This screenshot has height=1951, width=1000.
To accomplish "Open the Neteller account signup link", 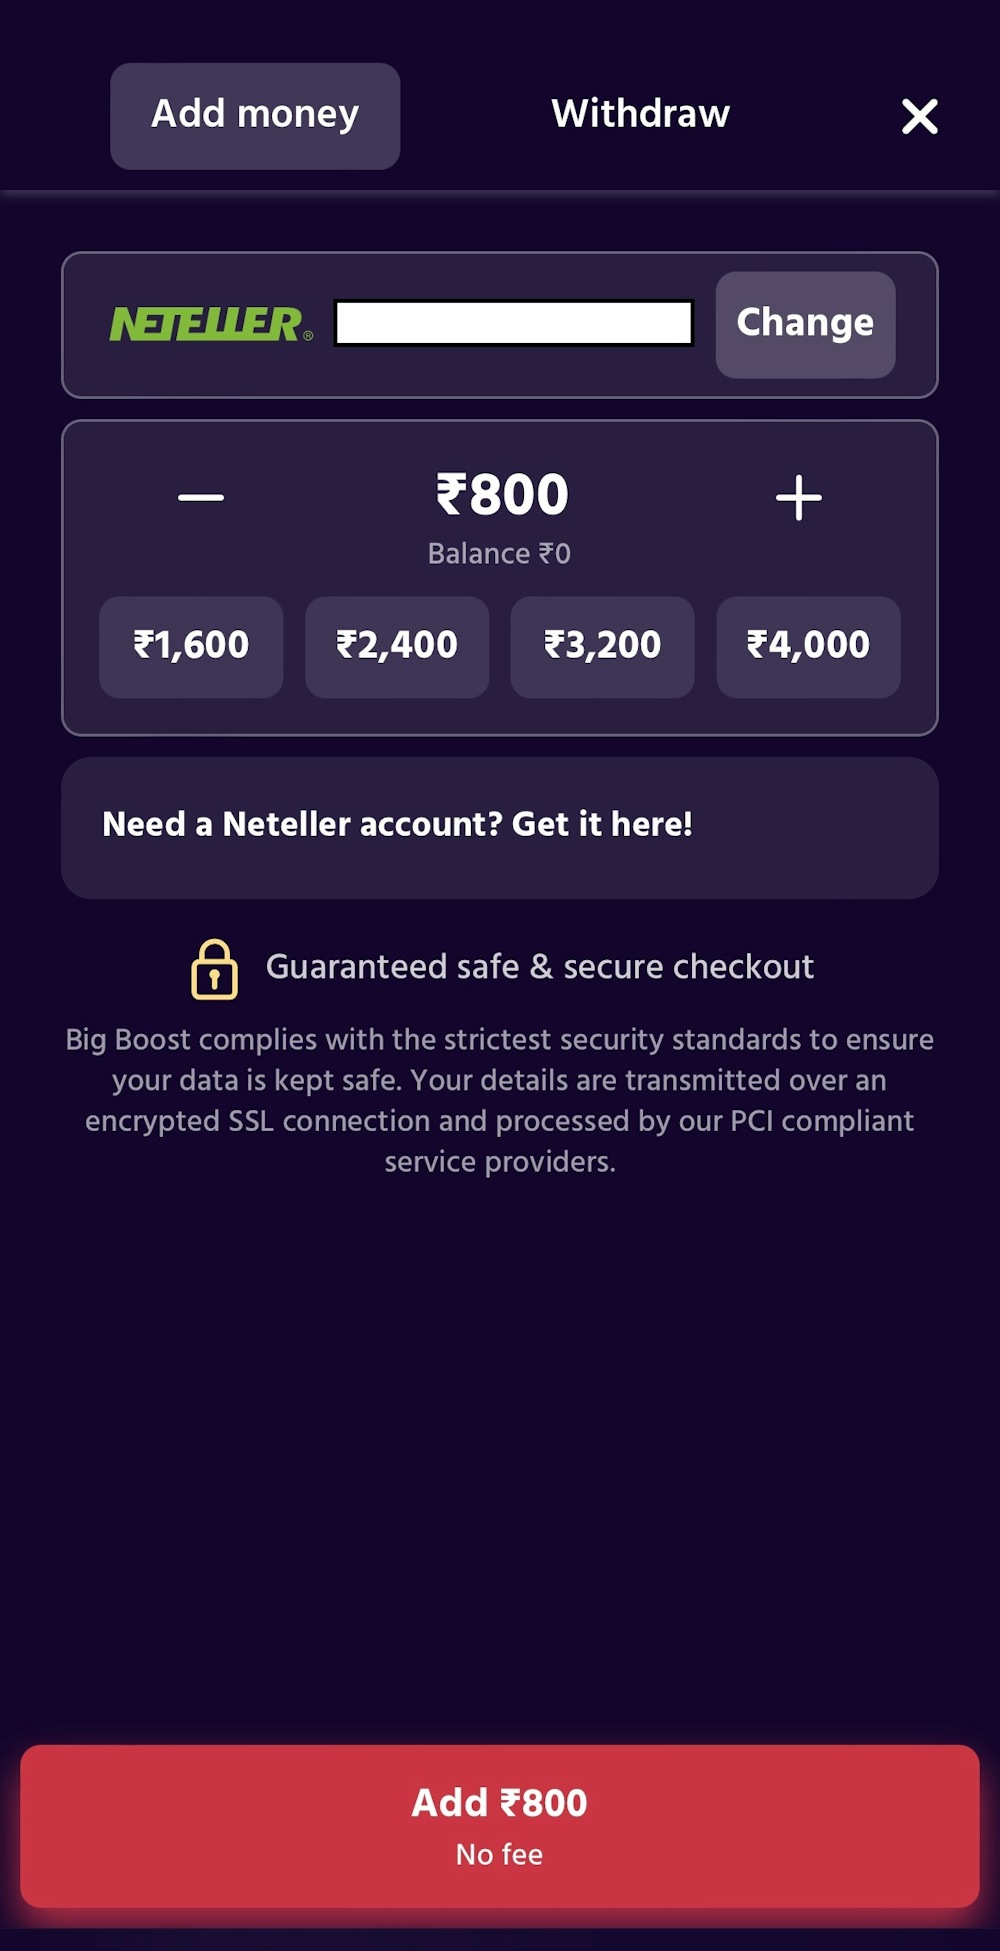I will tap(399, 824).
